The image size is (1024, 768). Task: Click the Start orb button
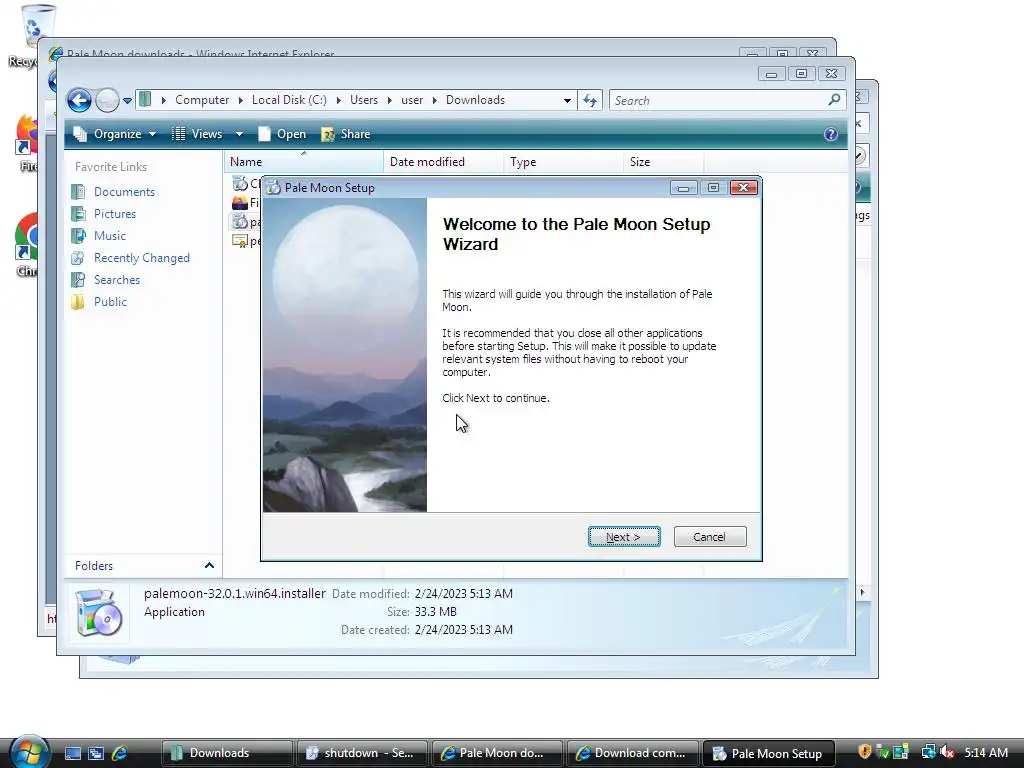29,752
